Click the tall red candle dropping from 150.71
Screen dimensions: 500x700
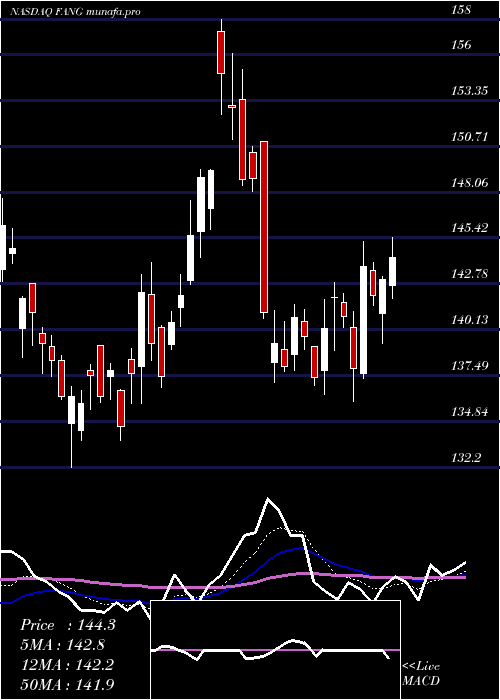(264, 227)
